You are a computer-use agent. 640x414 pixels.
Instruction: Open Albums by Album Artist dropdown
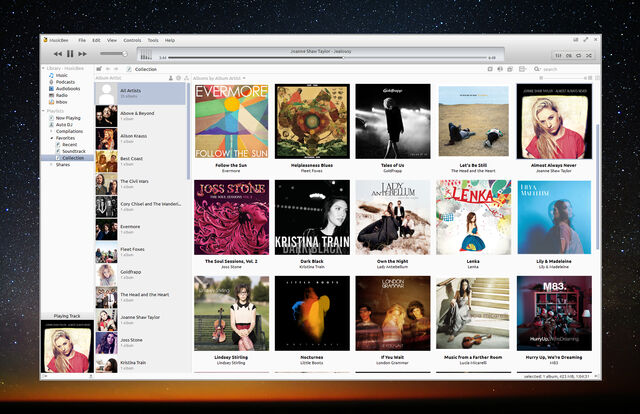(219, 78)
